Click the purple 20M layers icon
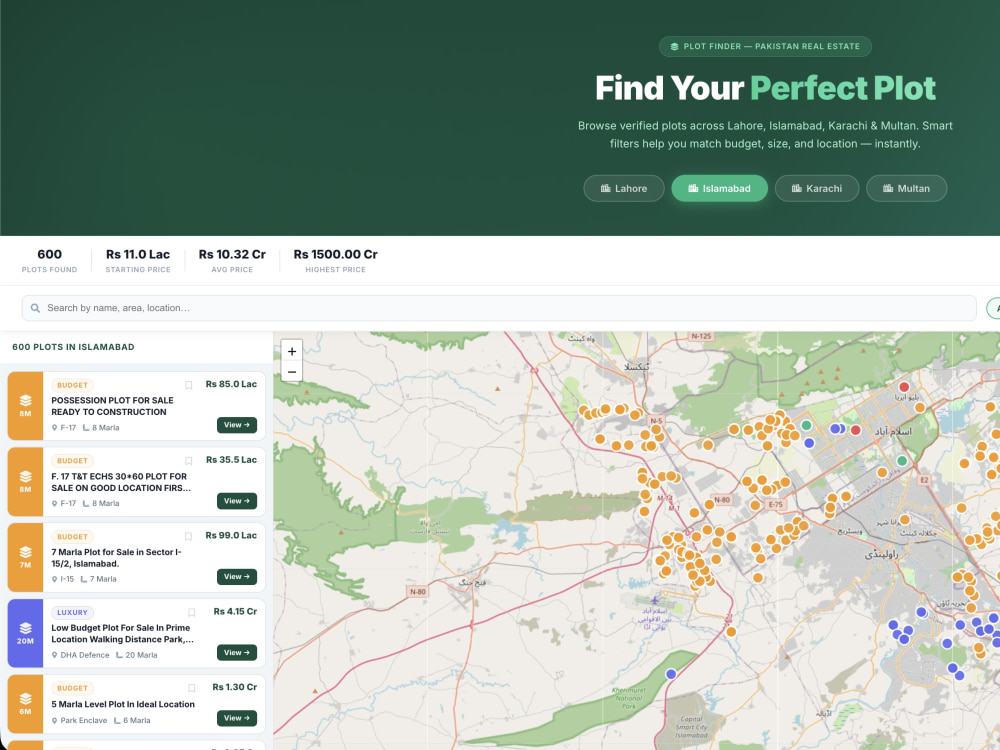Viewport: 1000px width, 750px height. [26, 628]
